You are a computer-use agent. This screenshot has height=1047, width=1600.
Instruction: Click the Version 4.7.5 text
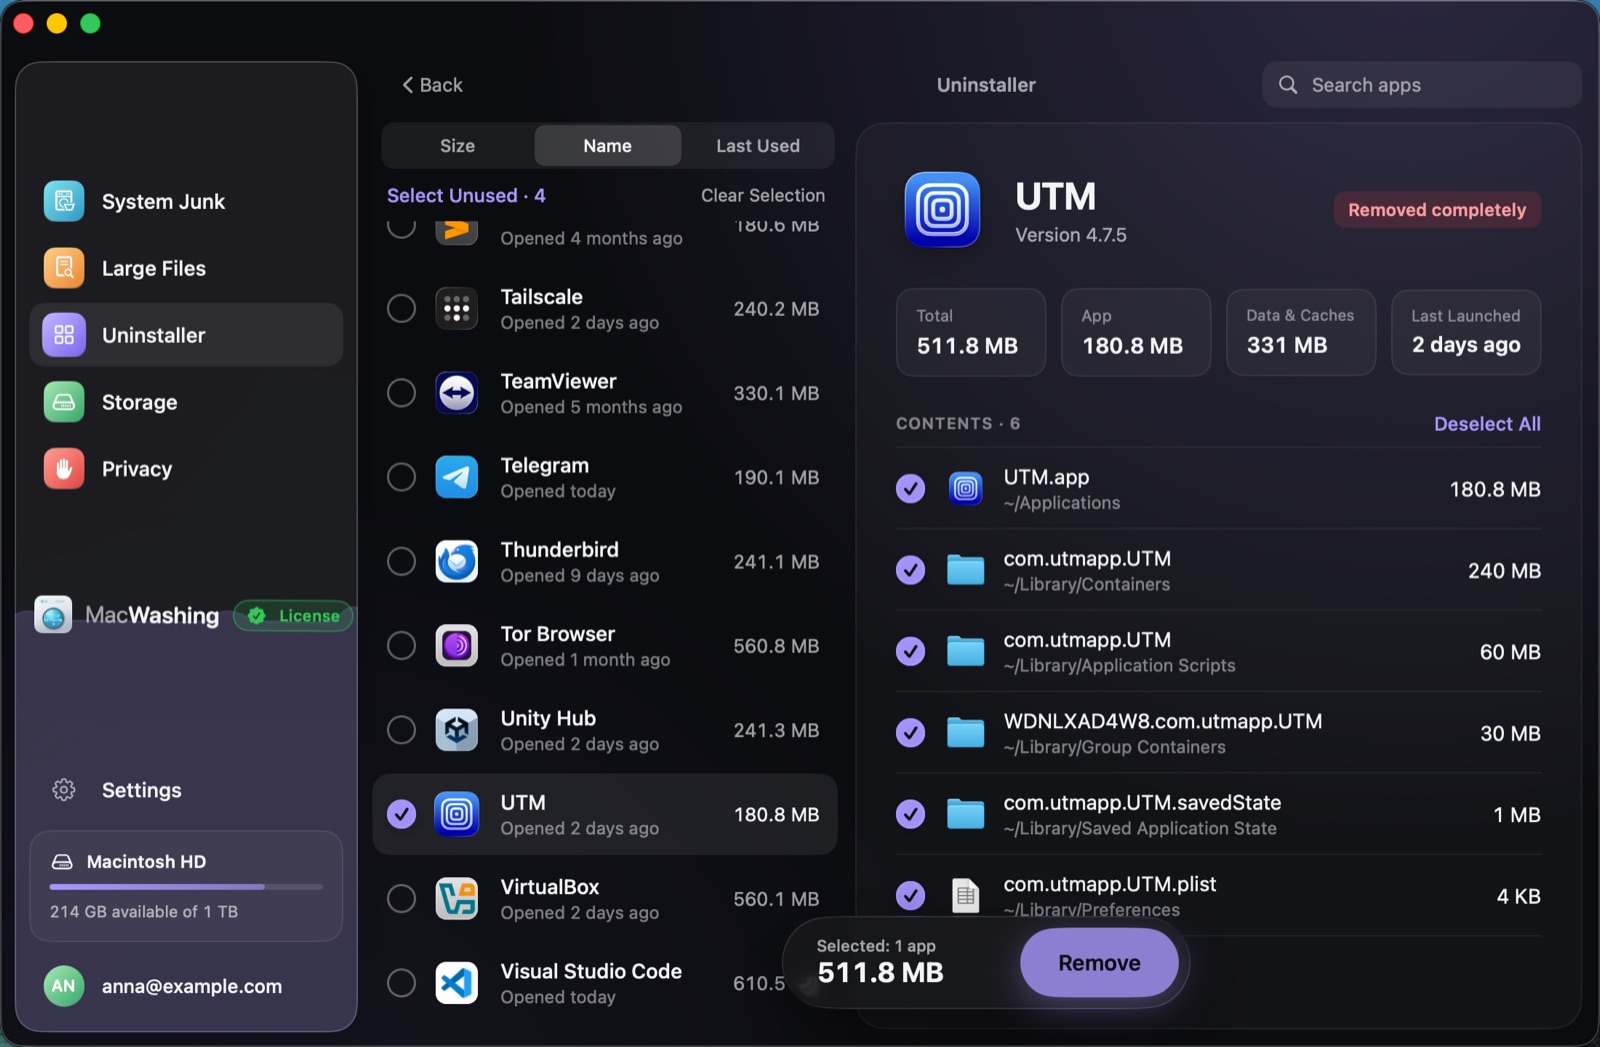coord(1071,235)
